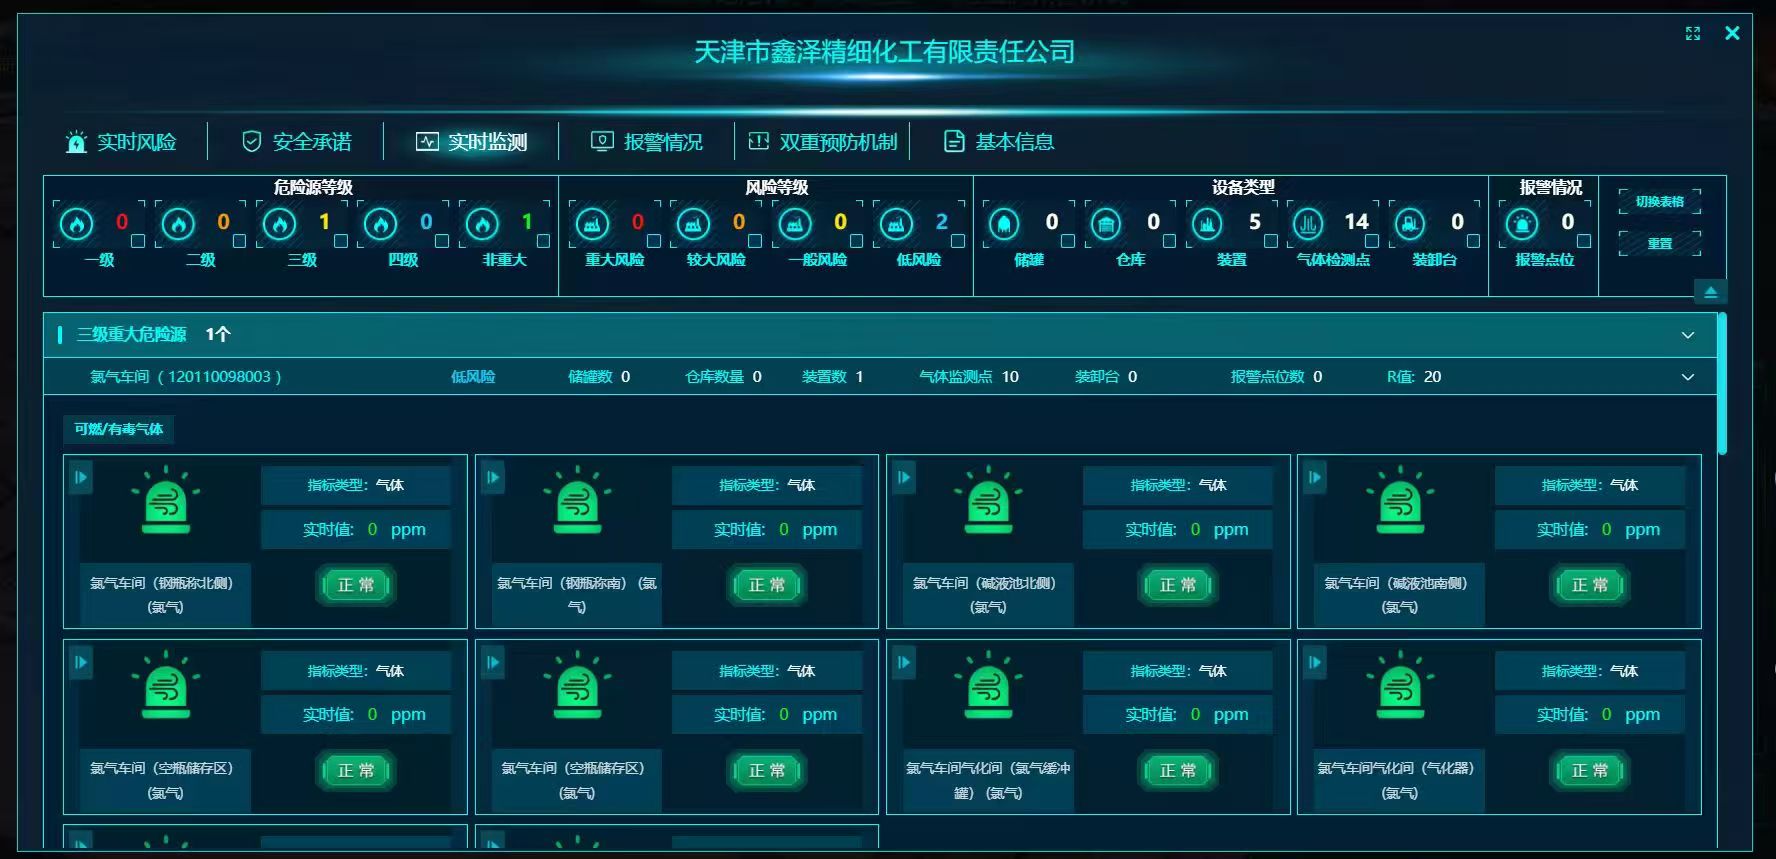Image resolution: width=1776 pixels, height=859 pixels.
Task: Click the 报警点位 alarm siren icon
Action: (x=1522, y=224)
